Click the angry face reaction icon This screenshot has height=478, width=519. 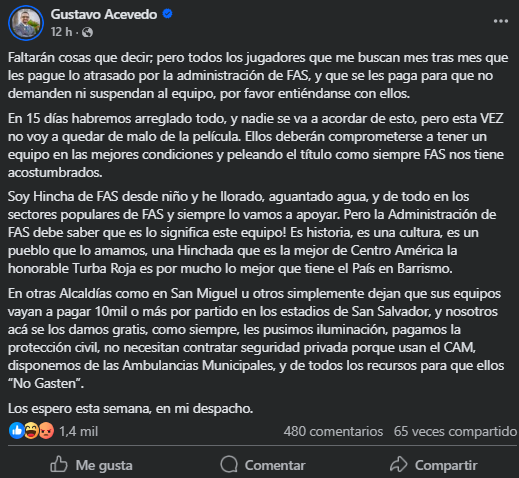click(x=46, y=431)
